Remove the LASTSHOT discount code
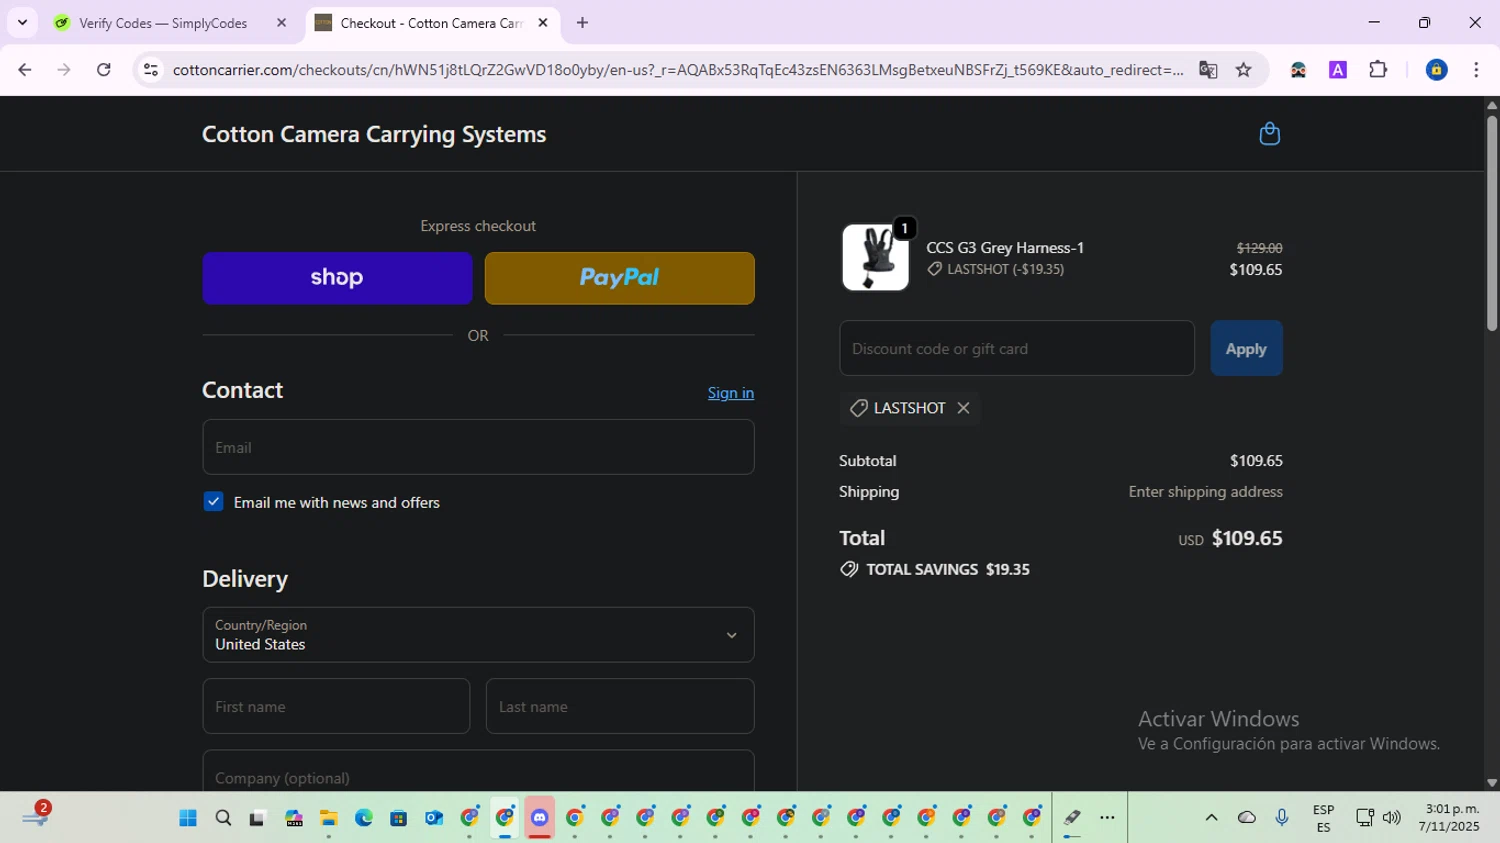Image resolution: width=1500 pixels, height=843 pixels. pyautogui.click(x=963, y=408)
